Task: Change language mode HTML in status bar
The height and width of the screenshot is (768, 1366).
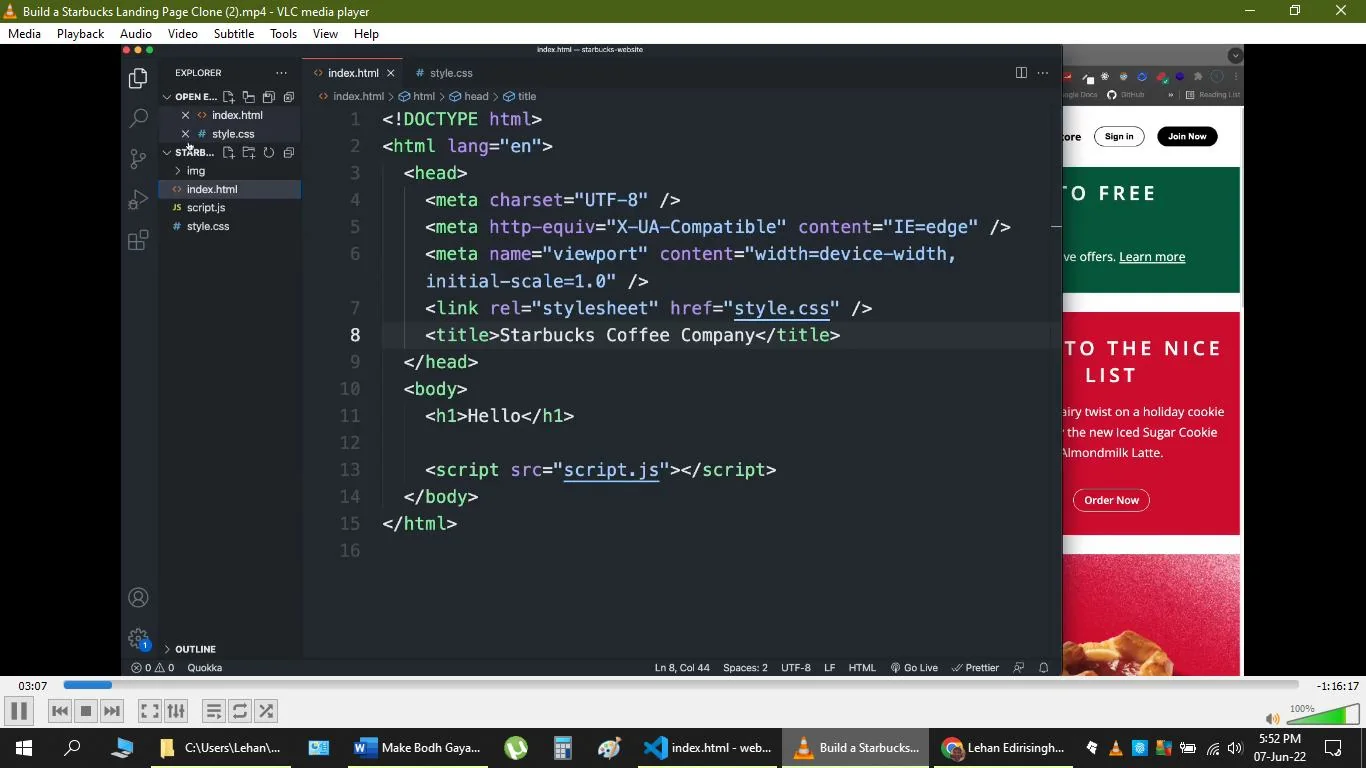Action: (x=862, y=668)
